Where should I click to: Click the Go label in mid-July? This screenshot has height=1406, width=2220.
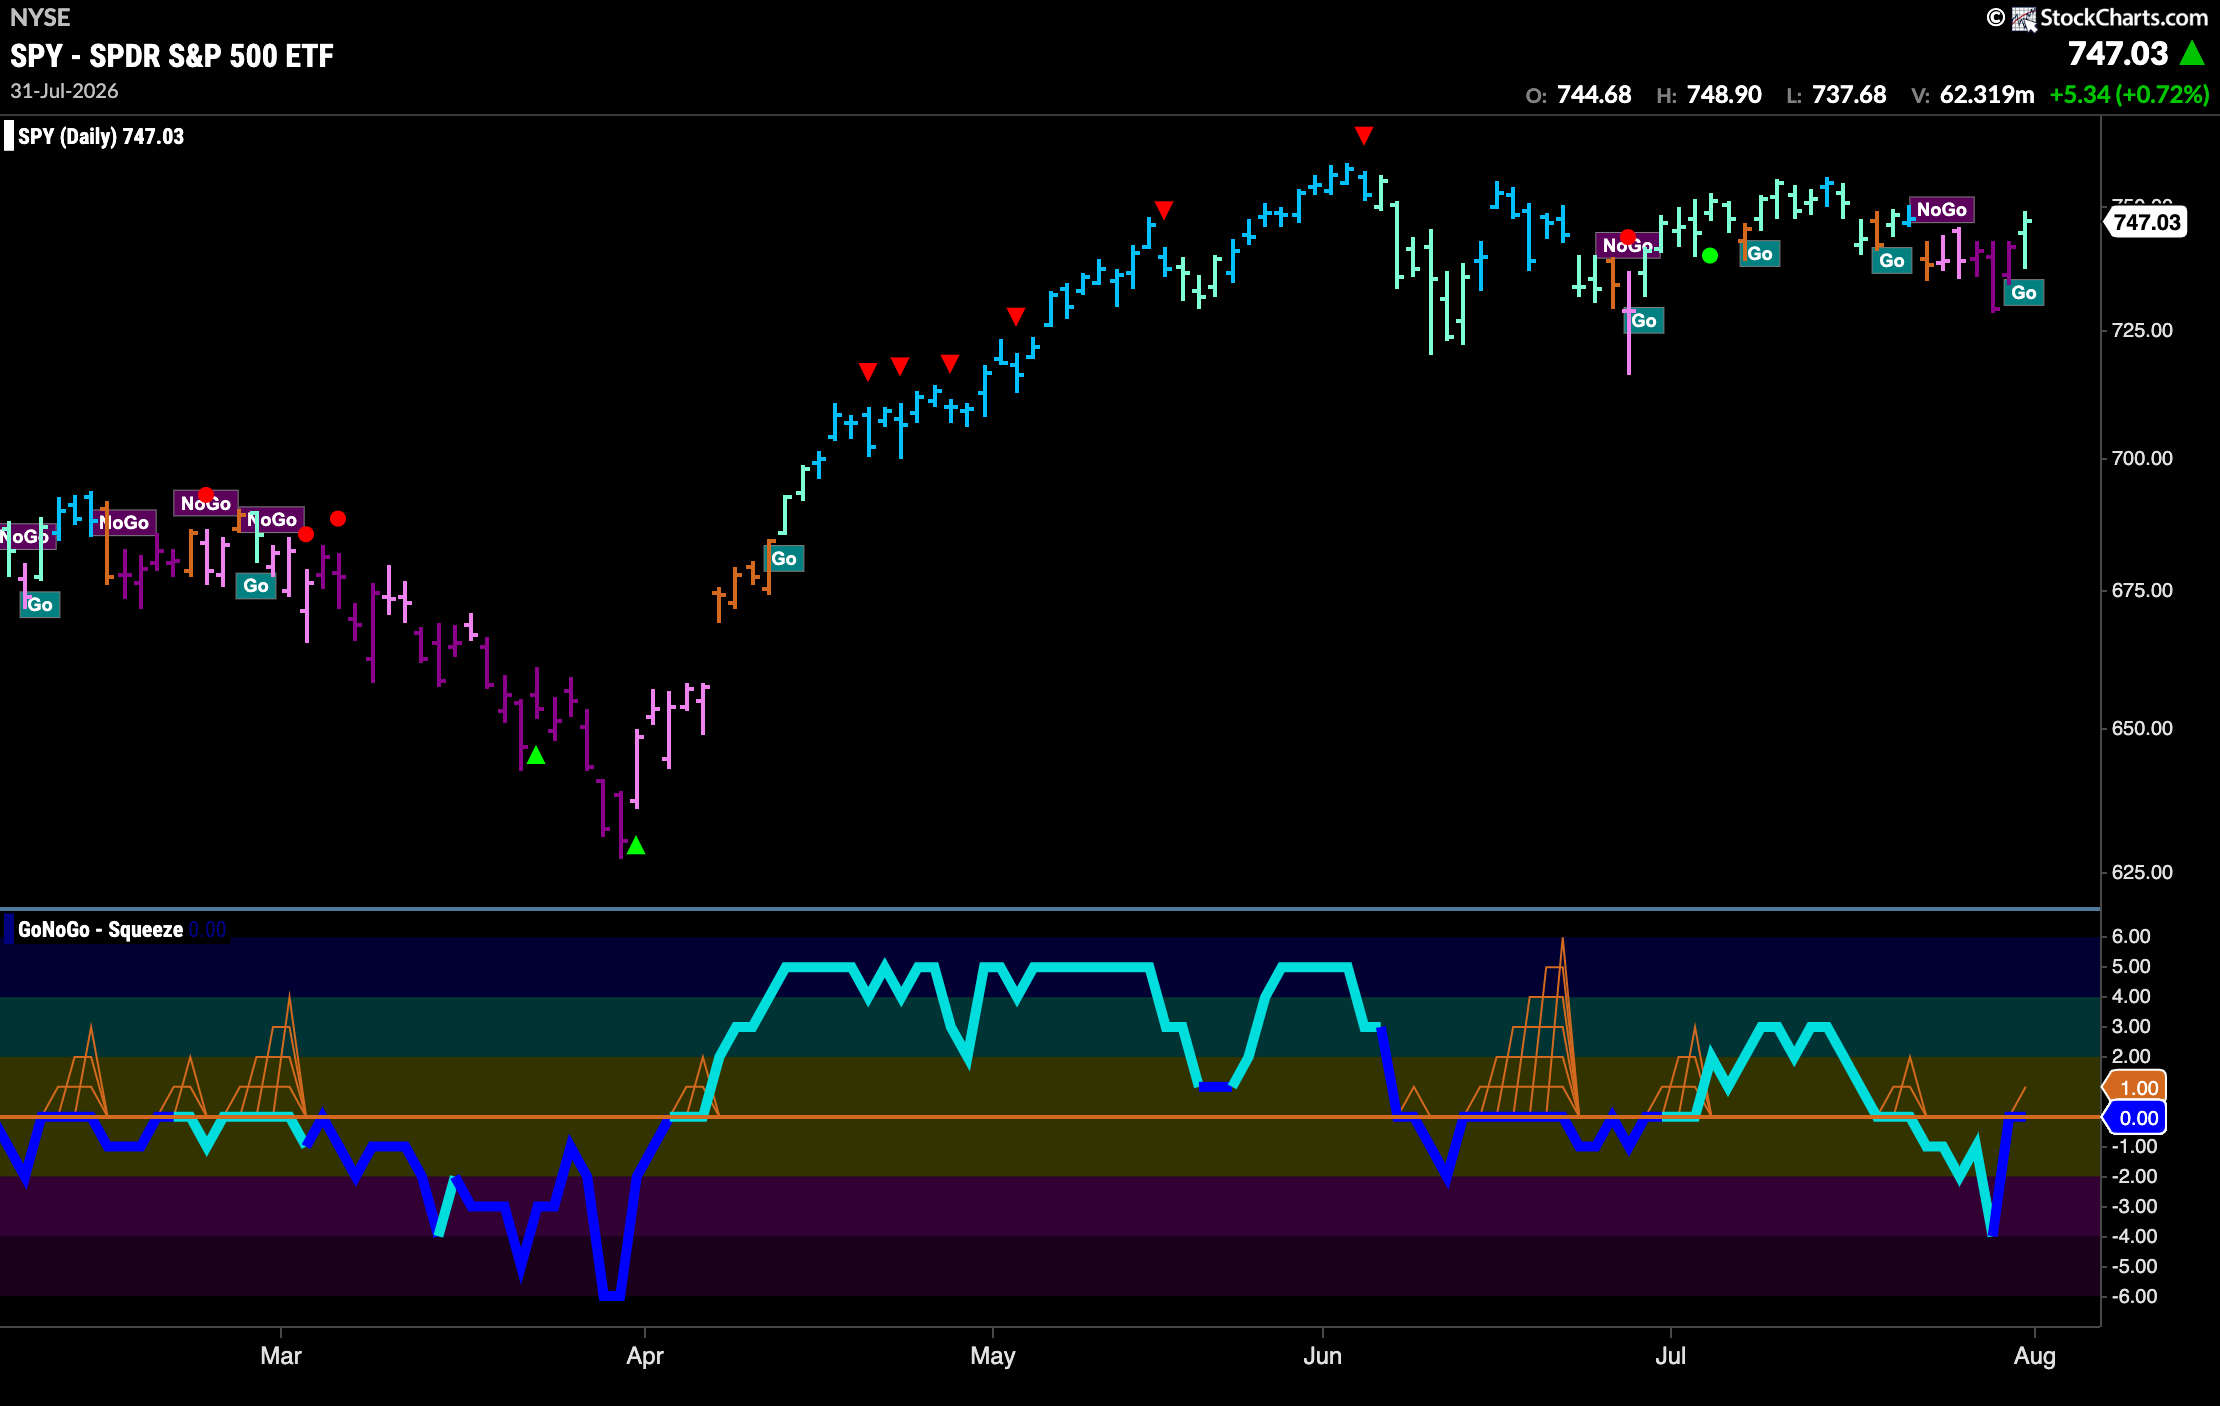pos(1892,260)
